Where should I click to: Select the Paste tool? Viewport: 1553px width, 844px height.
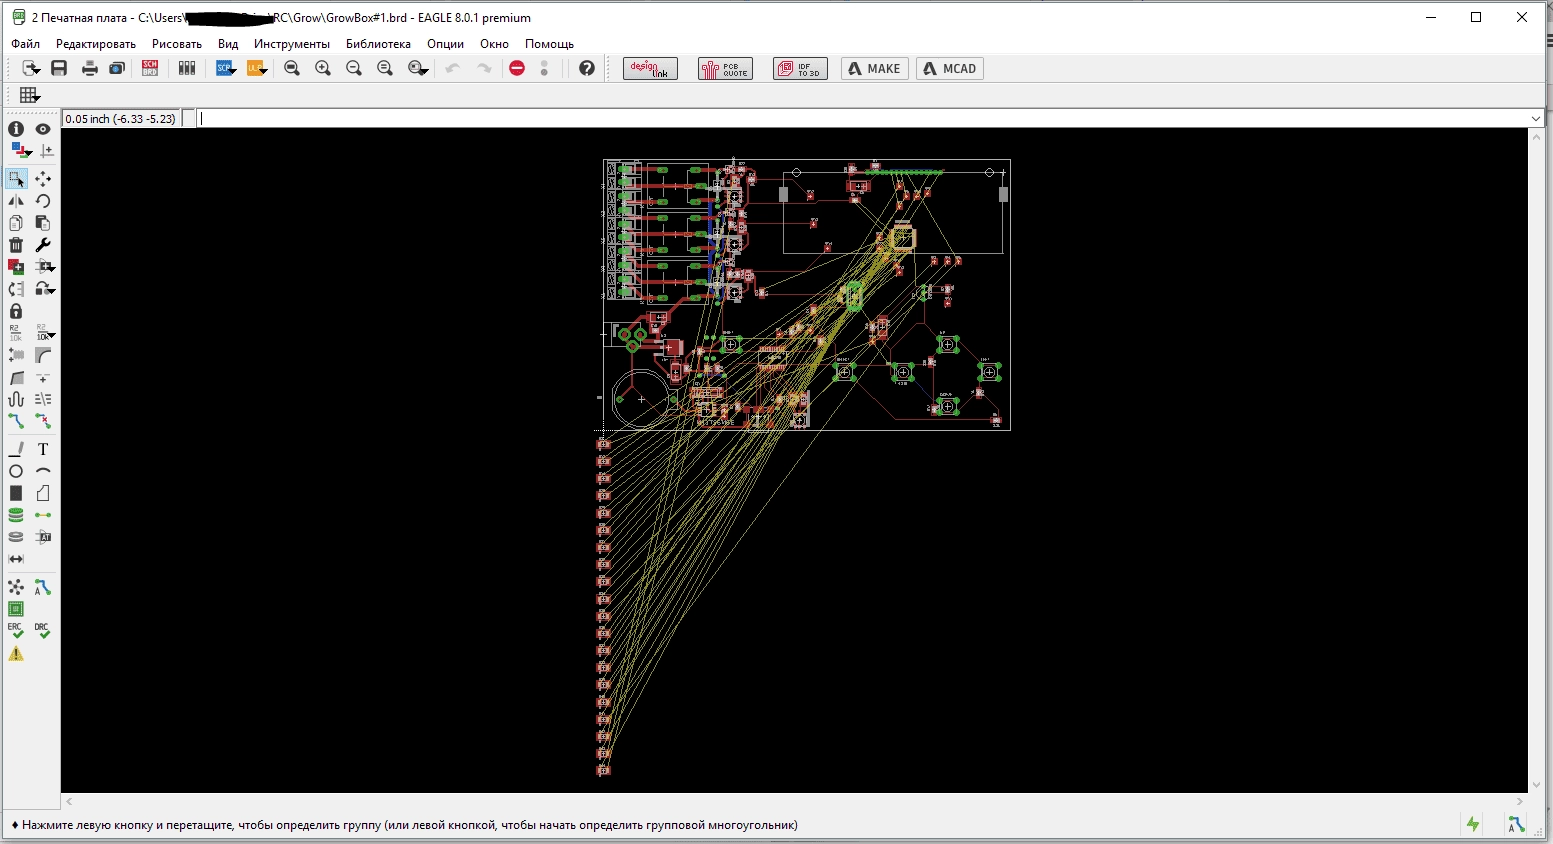(43, 223)
